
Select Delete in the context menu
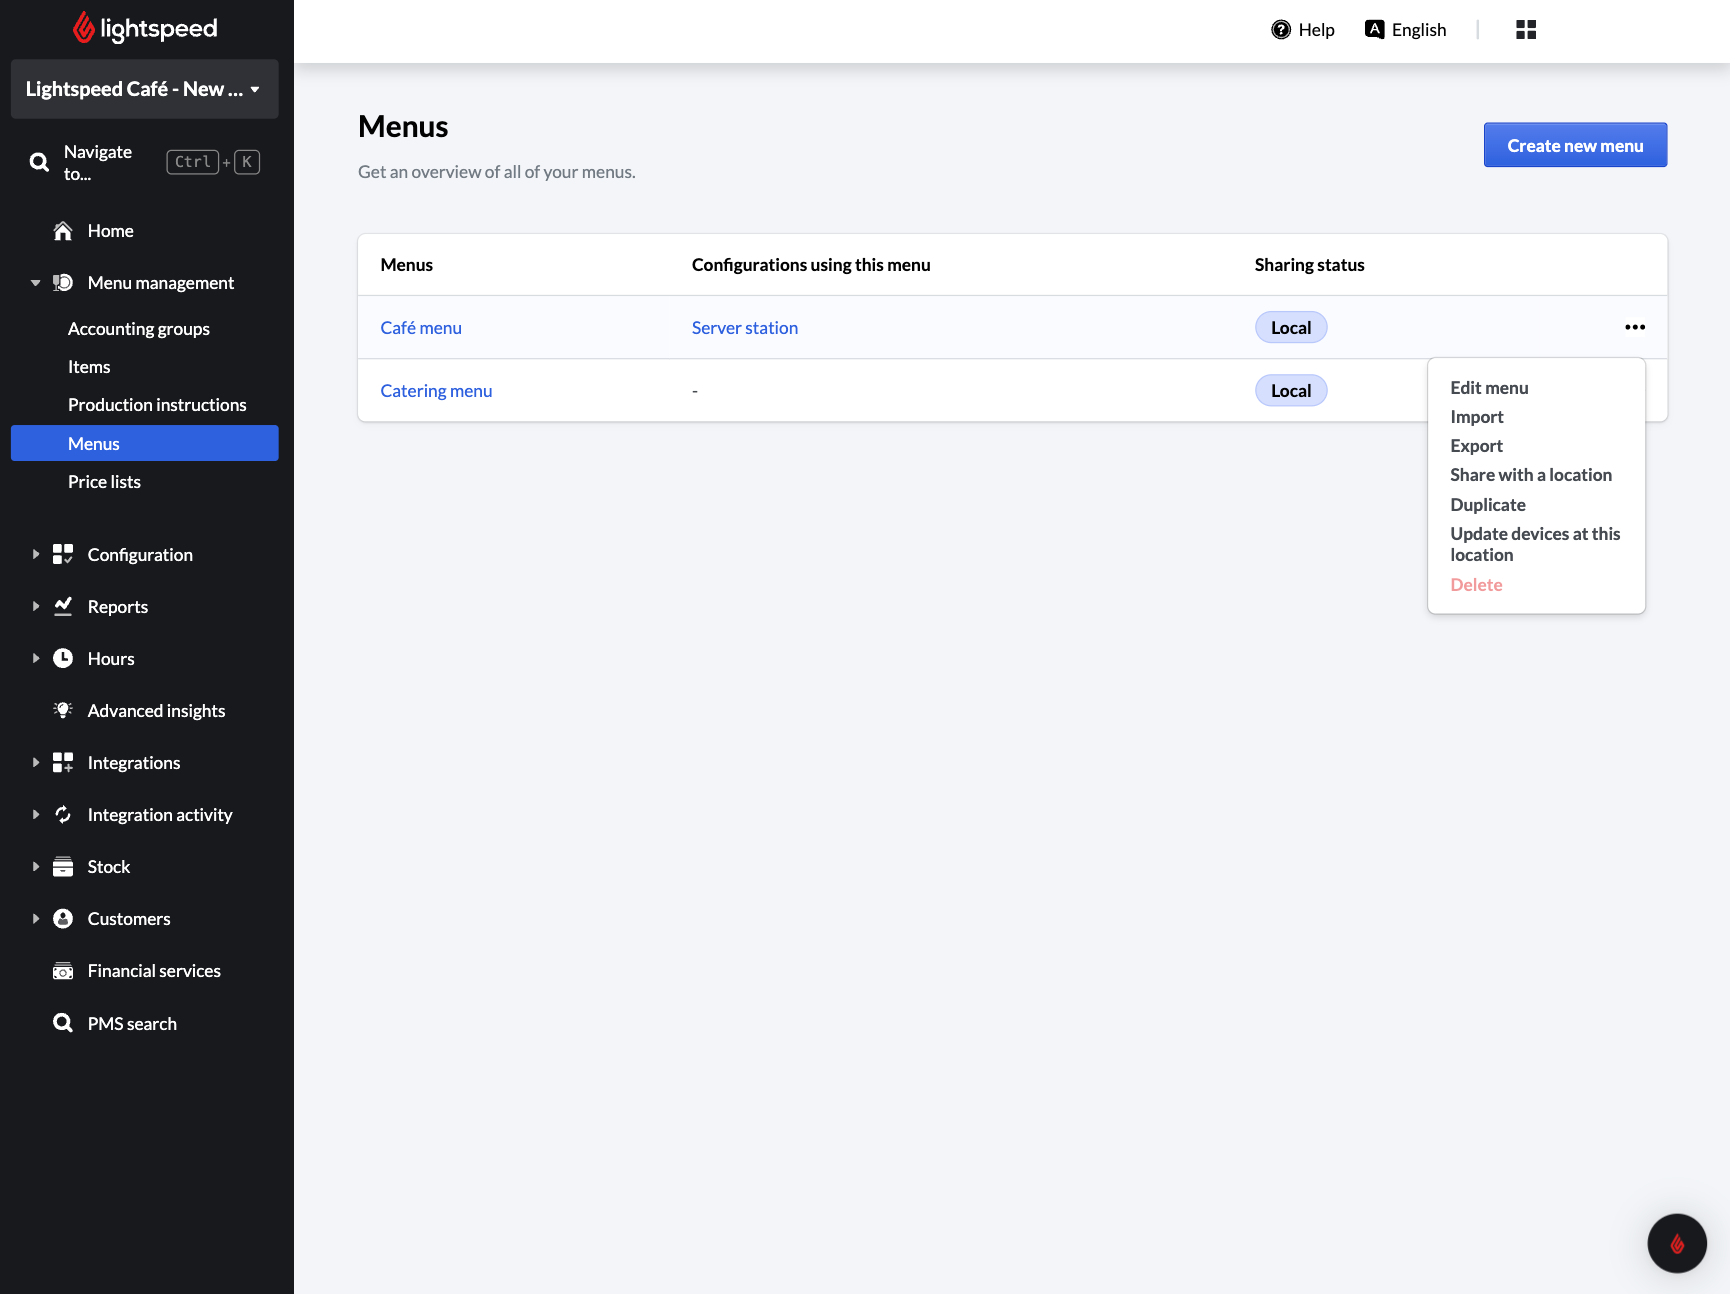(x=1476, y=585)
